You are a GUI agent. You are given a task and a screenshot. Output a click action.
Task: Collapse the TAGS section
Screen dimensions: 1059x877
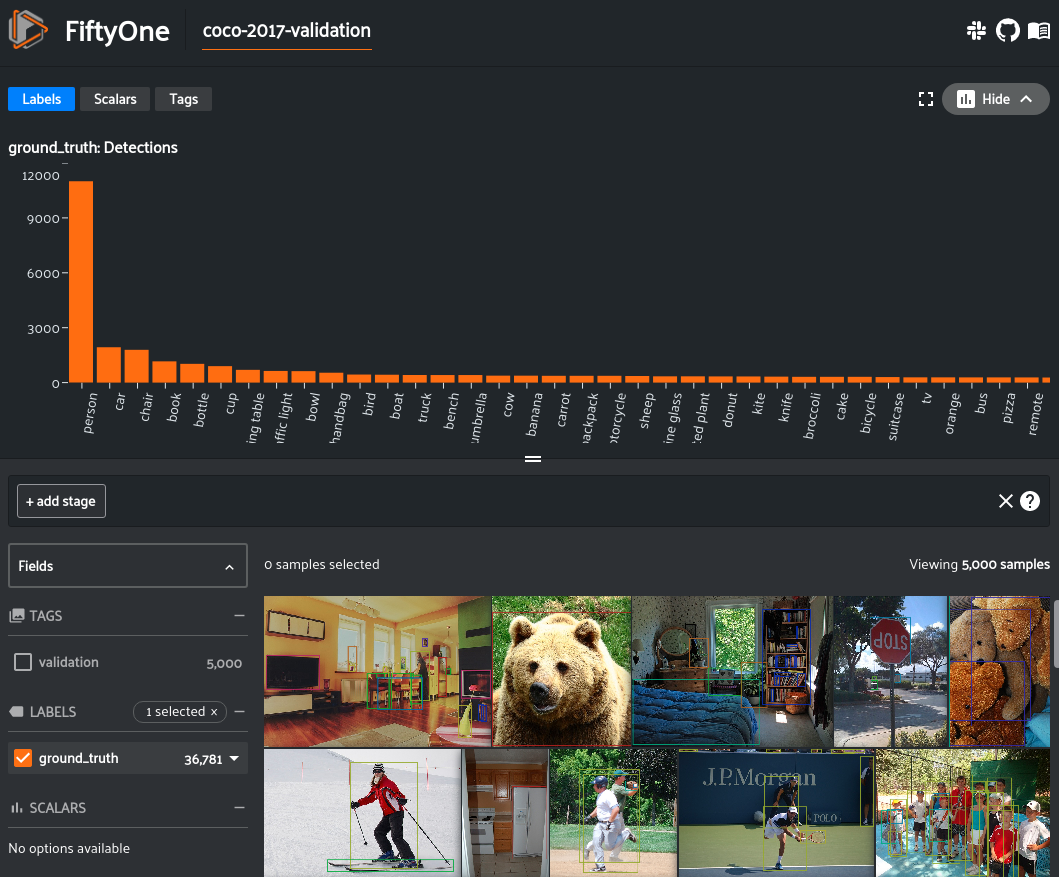238,615
